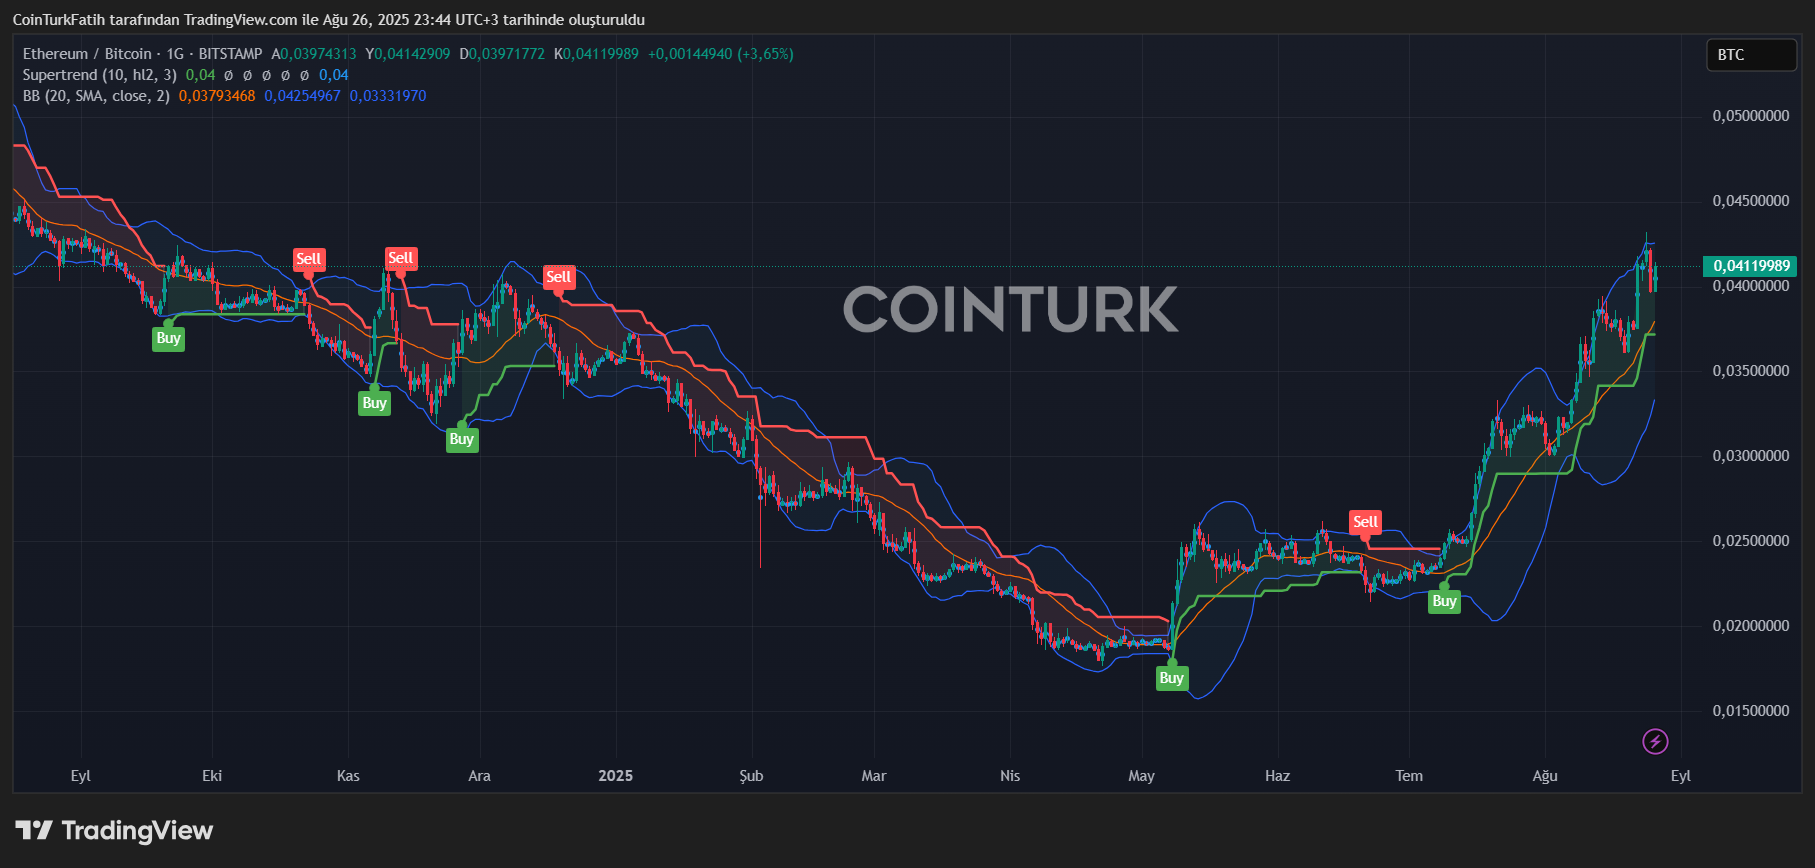Click the Tem month label on time axis

[1409, 776]
